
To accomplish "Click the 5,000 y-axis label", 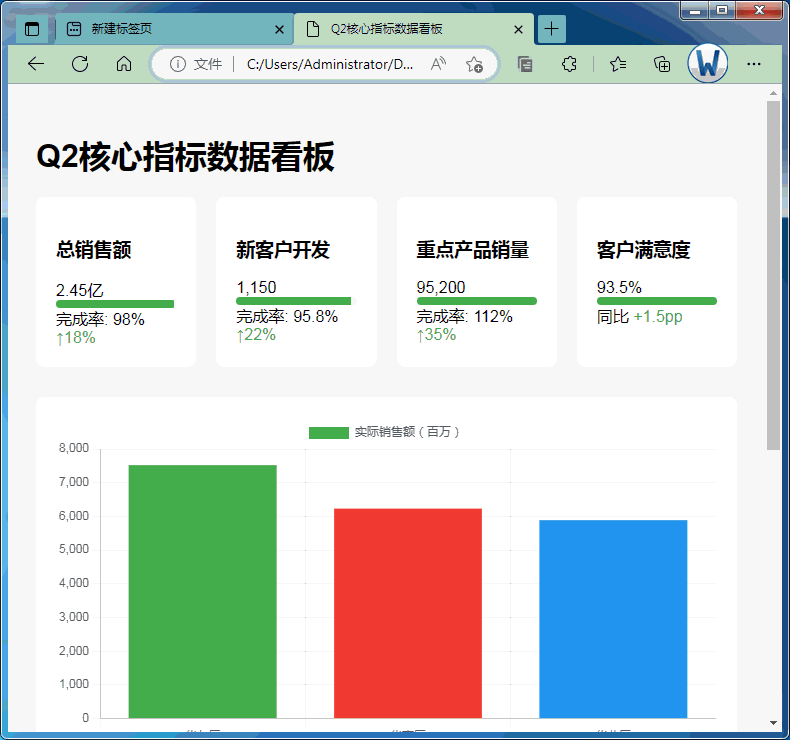I will (74, 549).
